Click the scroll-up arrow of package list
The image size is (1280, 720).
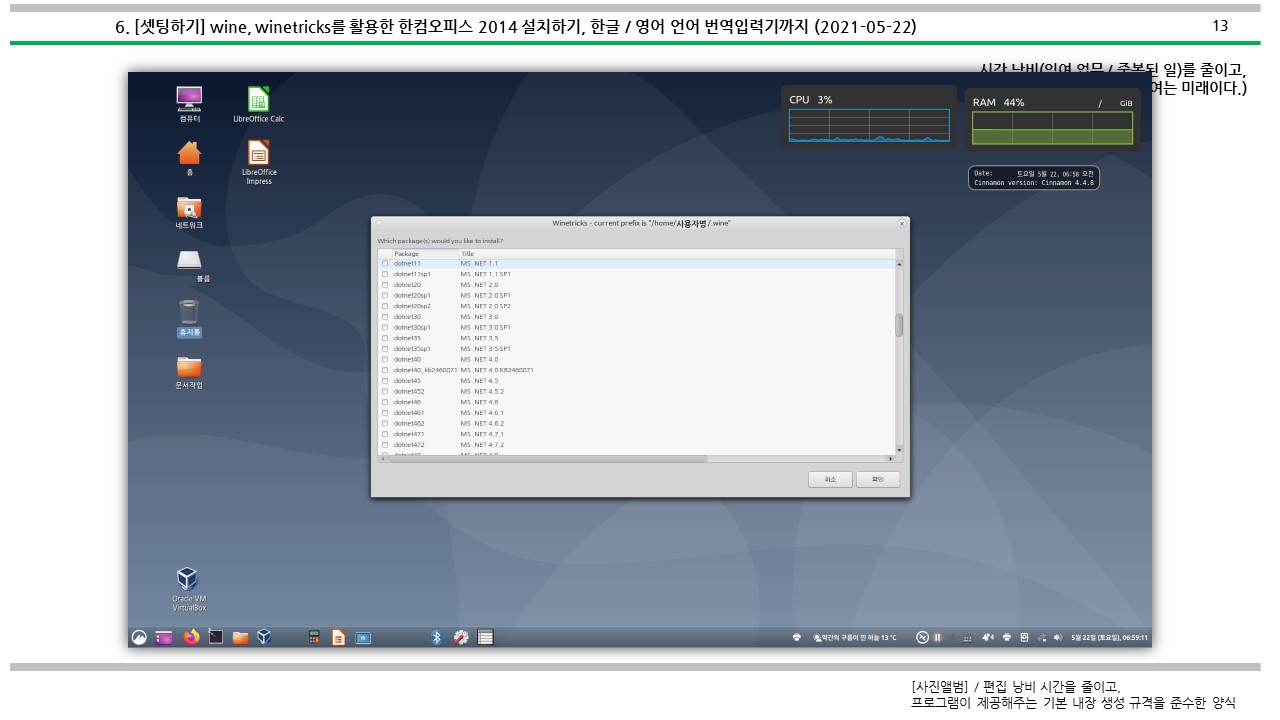click(x=899, y=263)
